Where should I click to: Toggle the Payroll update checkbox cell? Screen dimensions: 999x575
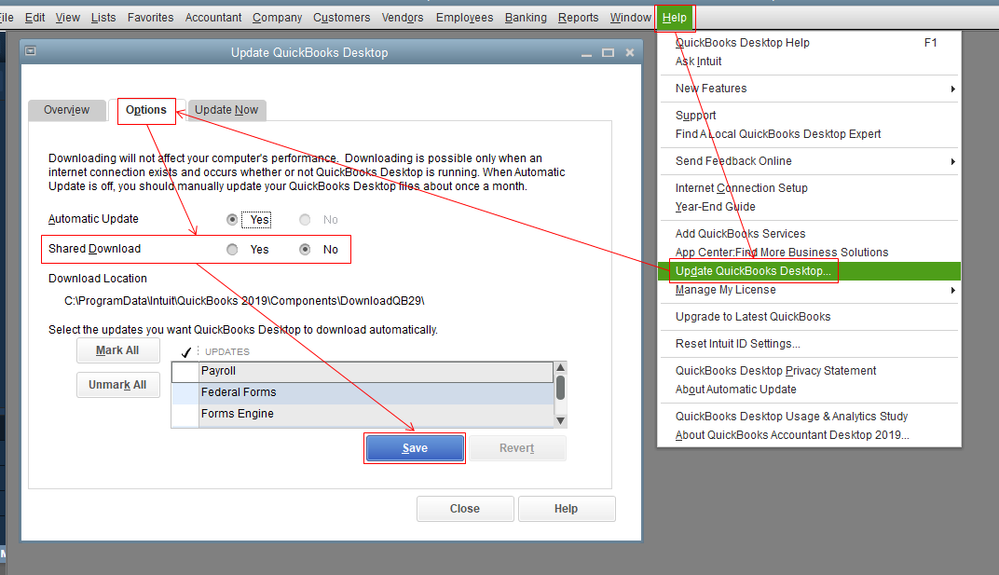click(x=185, y=371)
